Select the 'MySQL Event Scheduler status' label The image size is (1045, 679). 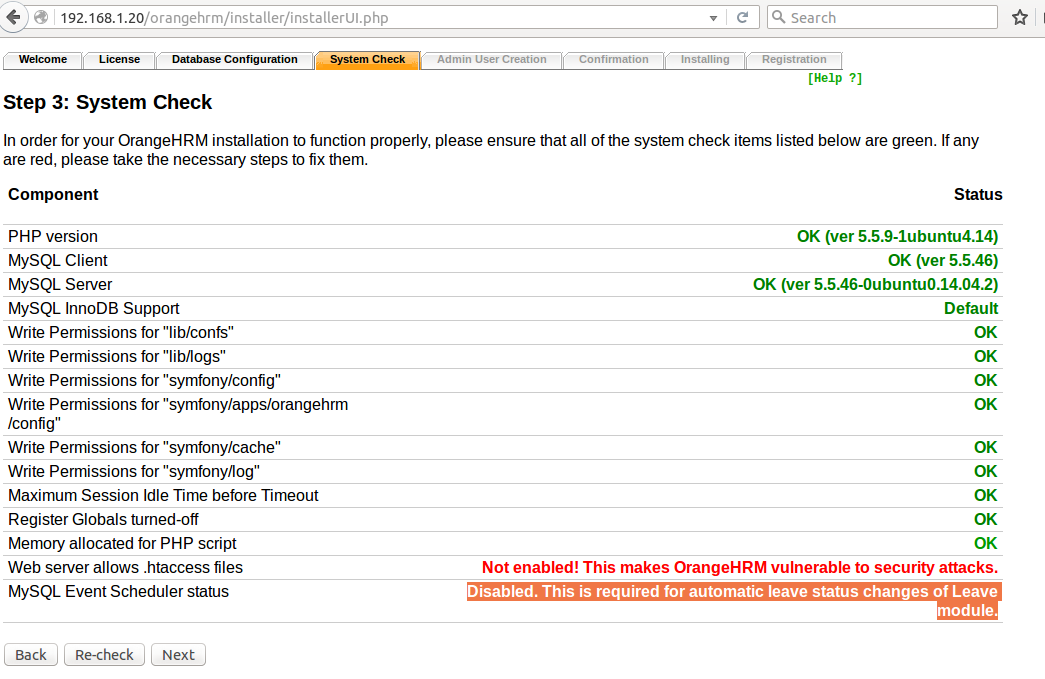click(118, 591)
